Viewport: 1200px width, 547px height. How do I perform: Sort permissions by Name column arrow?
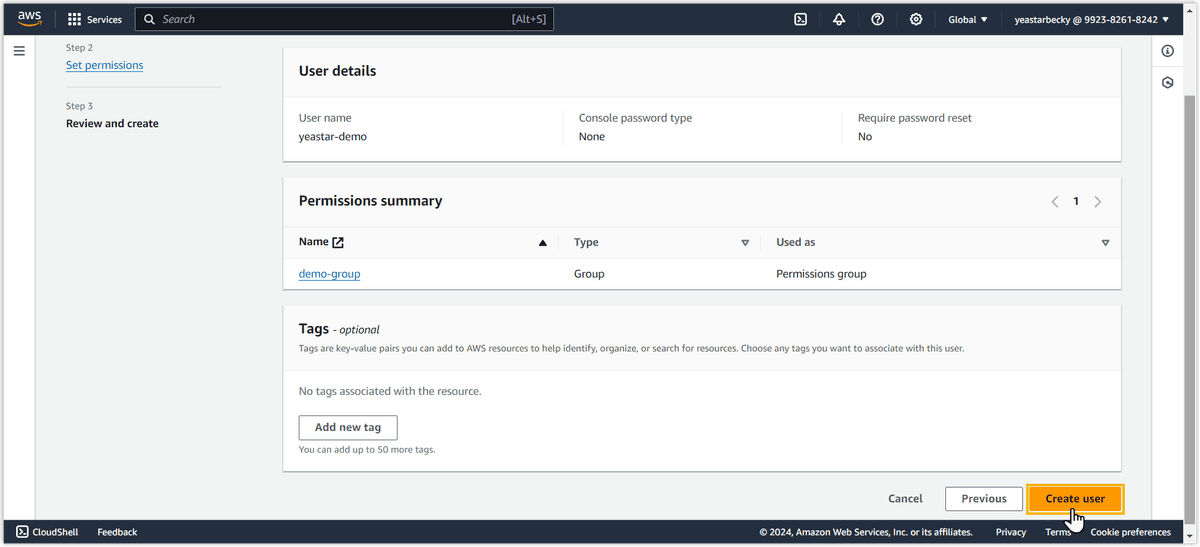(543, 242)
